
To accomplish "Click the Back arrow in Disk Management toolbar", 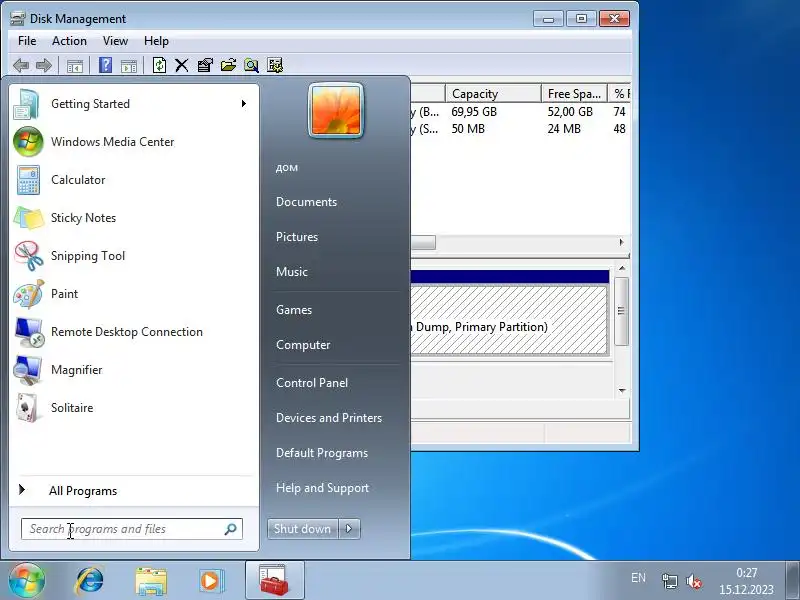I will (21, 65).
